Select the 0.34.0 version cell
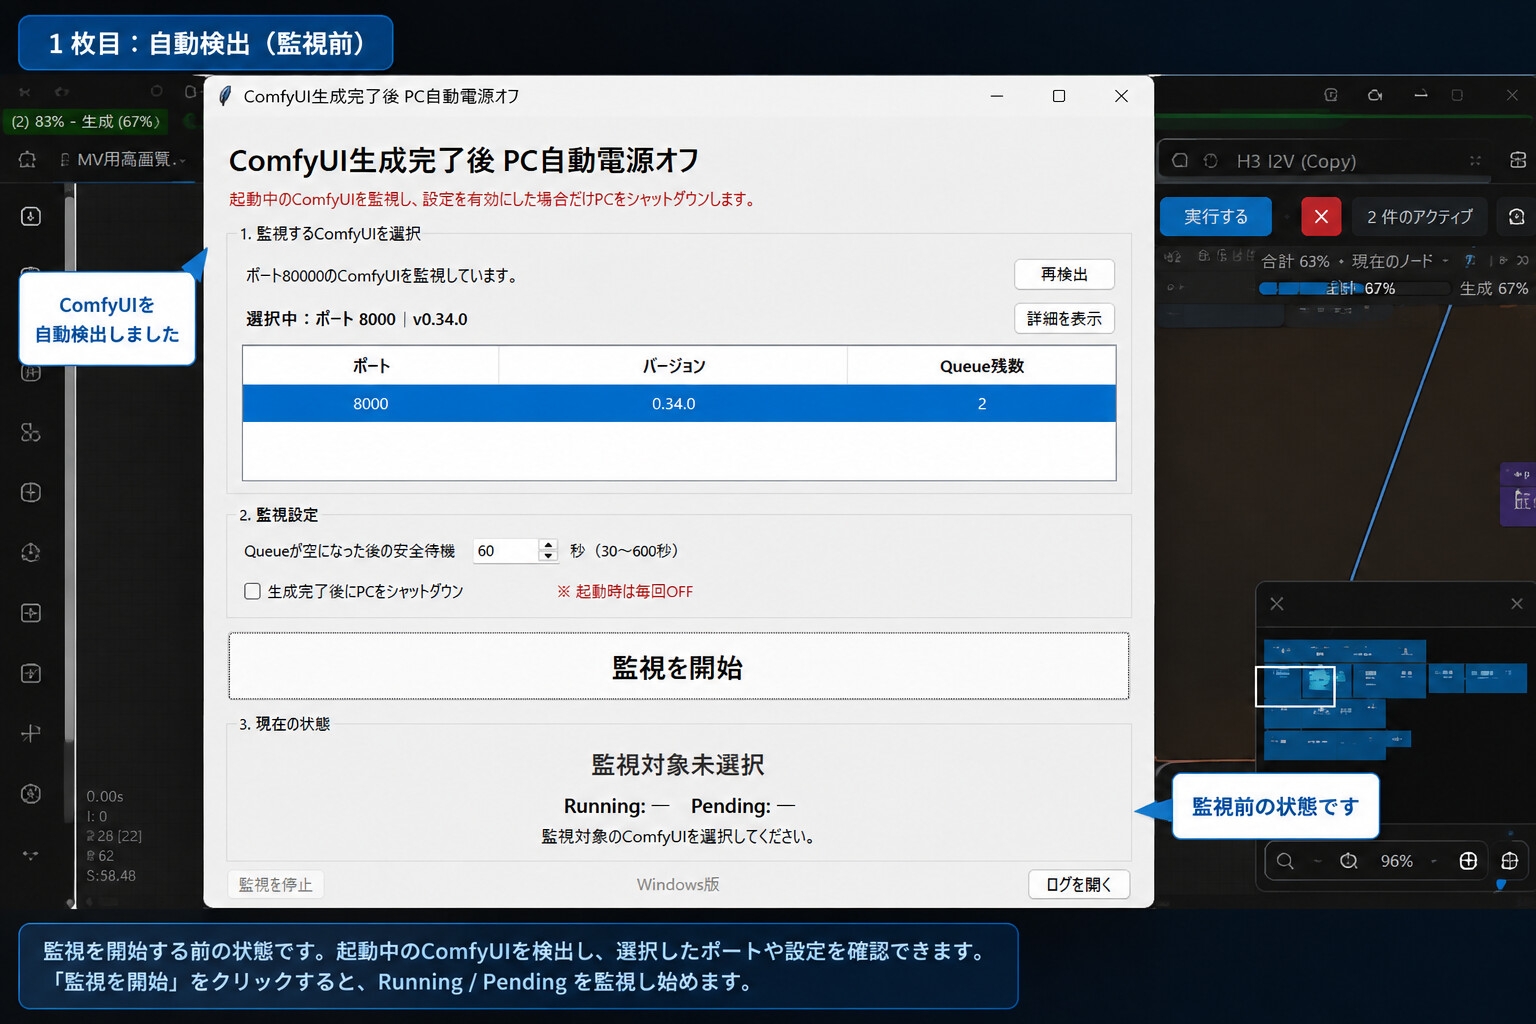 (x=673, y=403)
